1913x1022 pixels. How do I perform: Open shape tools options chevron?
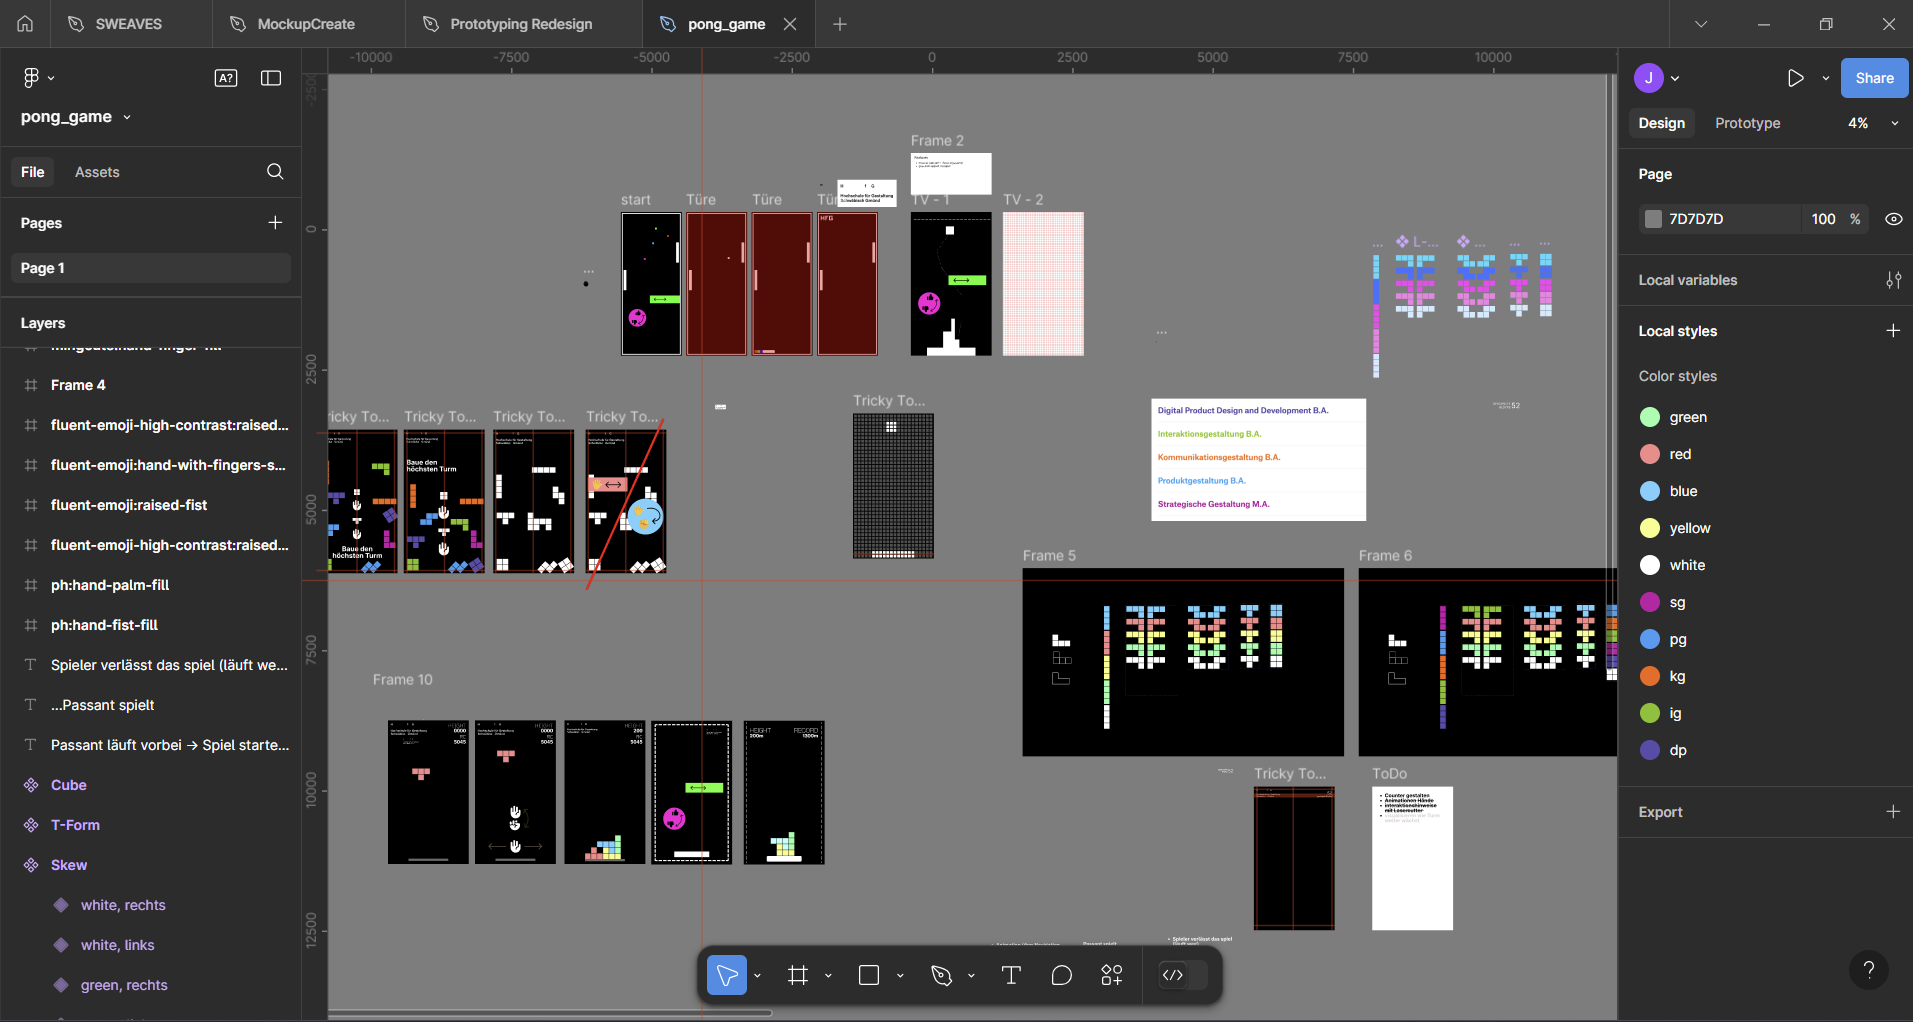click(900, 975)
